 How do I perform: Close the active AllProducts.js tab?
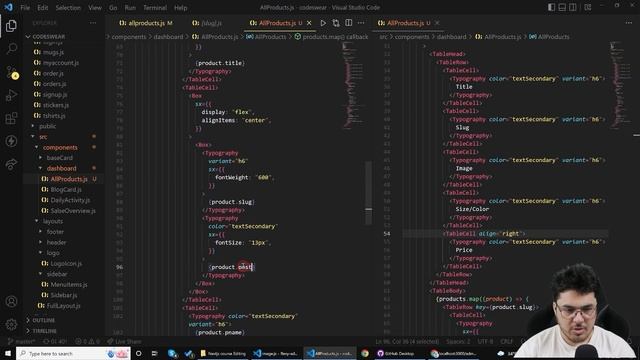pos(309,23)
